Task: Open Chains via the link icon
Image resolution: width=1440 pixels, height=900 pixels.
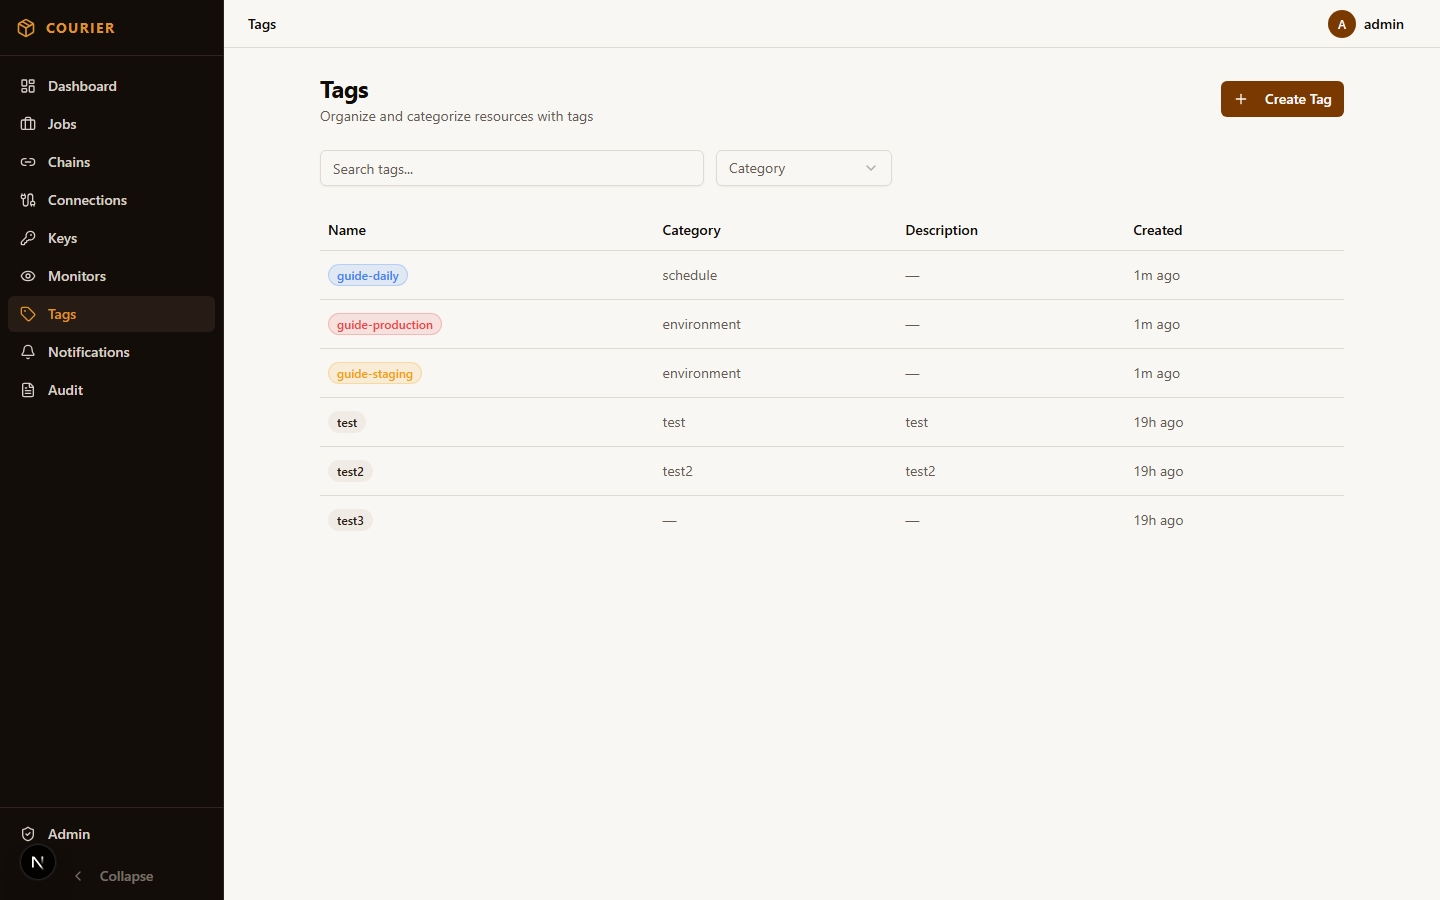Action: pyautogui.click(x=28, y=162)
